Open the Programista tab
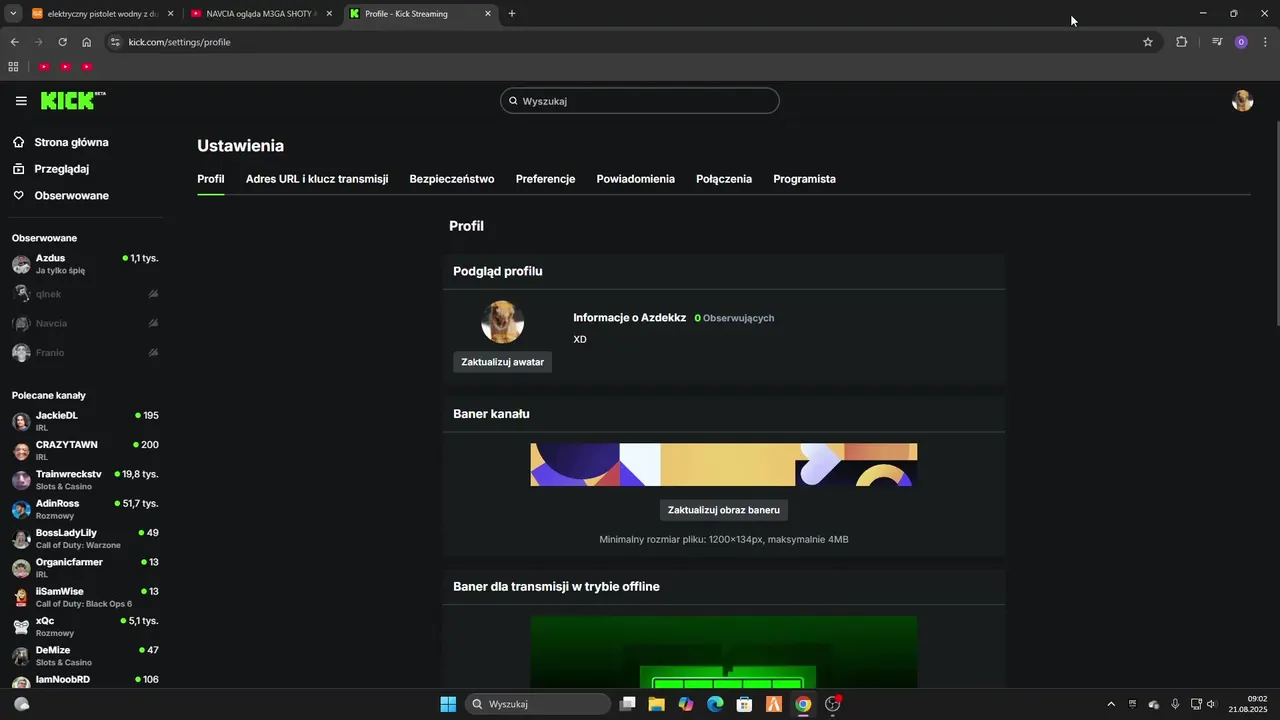This screenshot has width=1280, height=720. tap(804, 179)
